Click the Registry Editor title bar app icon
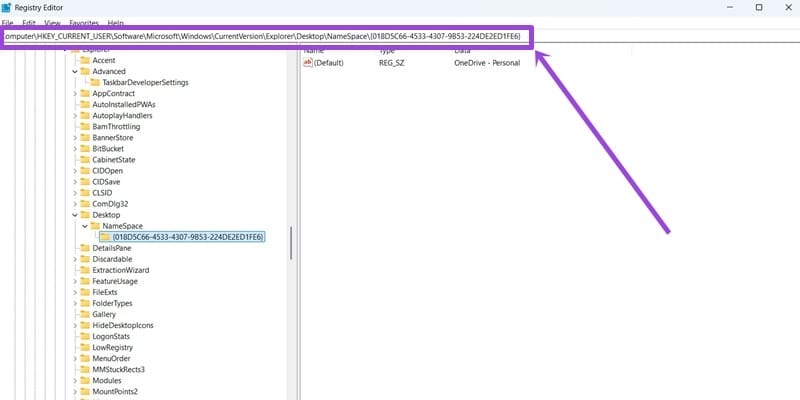Image resolution: width=800 pixels, height=400 pixels. [6, 7]
